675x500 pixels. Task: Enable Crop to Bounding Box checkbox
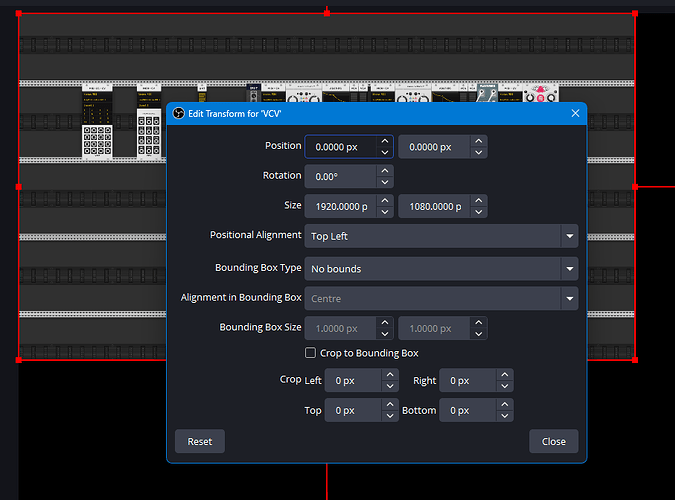[310, 353]
